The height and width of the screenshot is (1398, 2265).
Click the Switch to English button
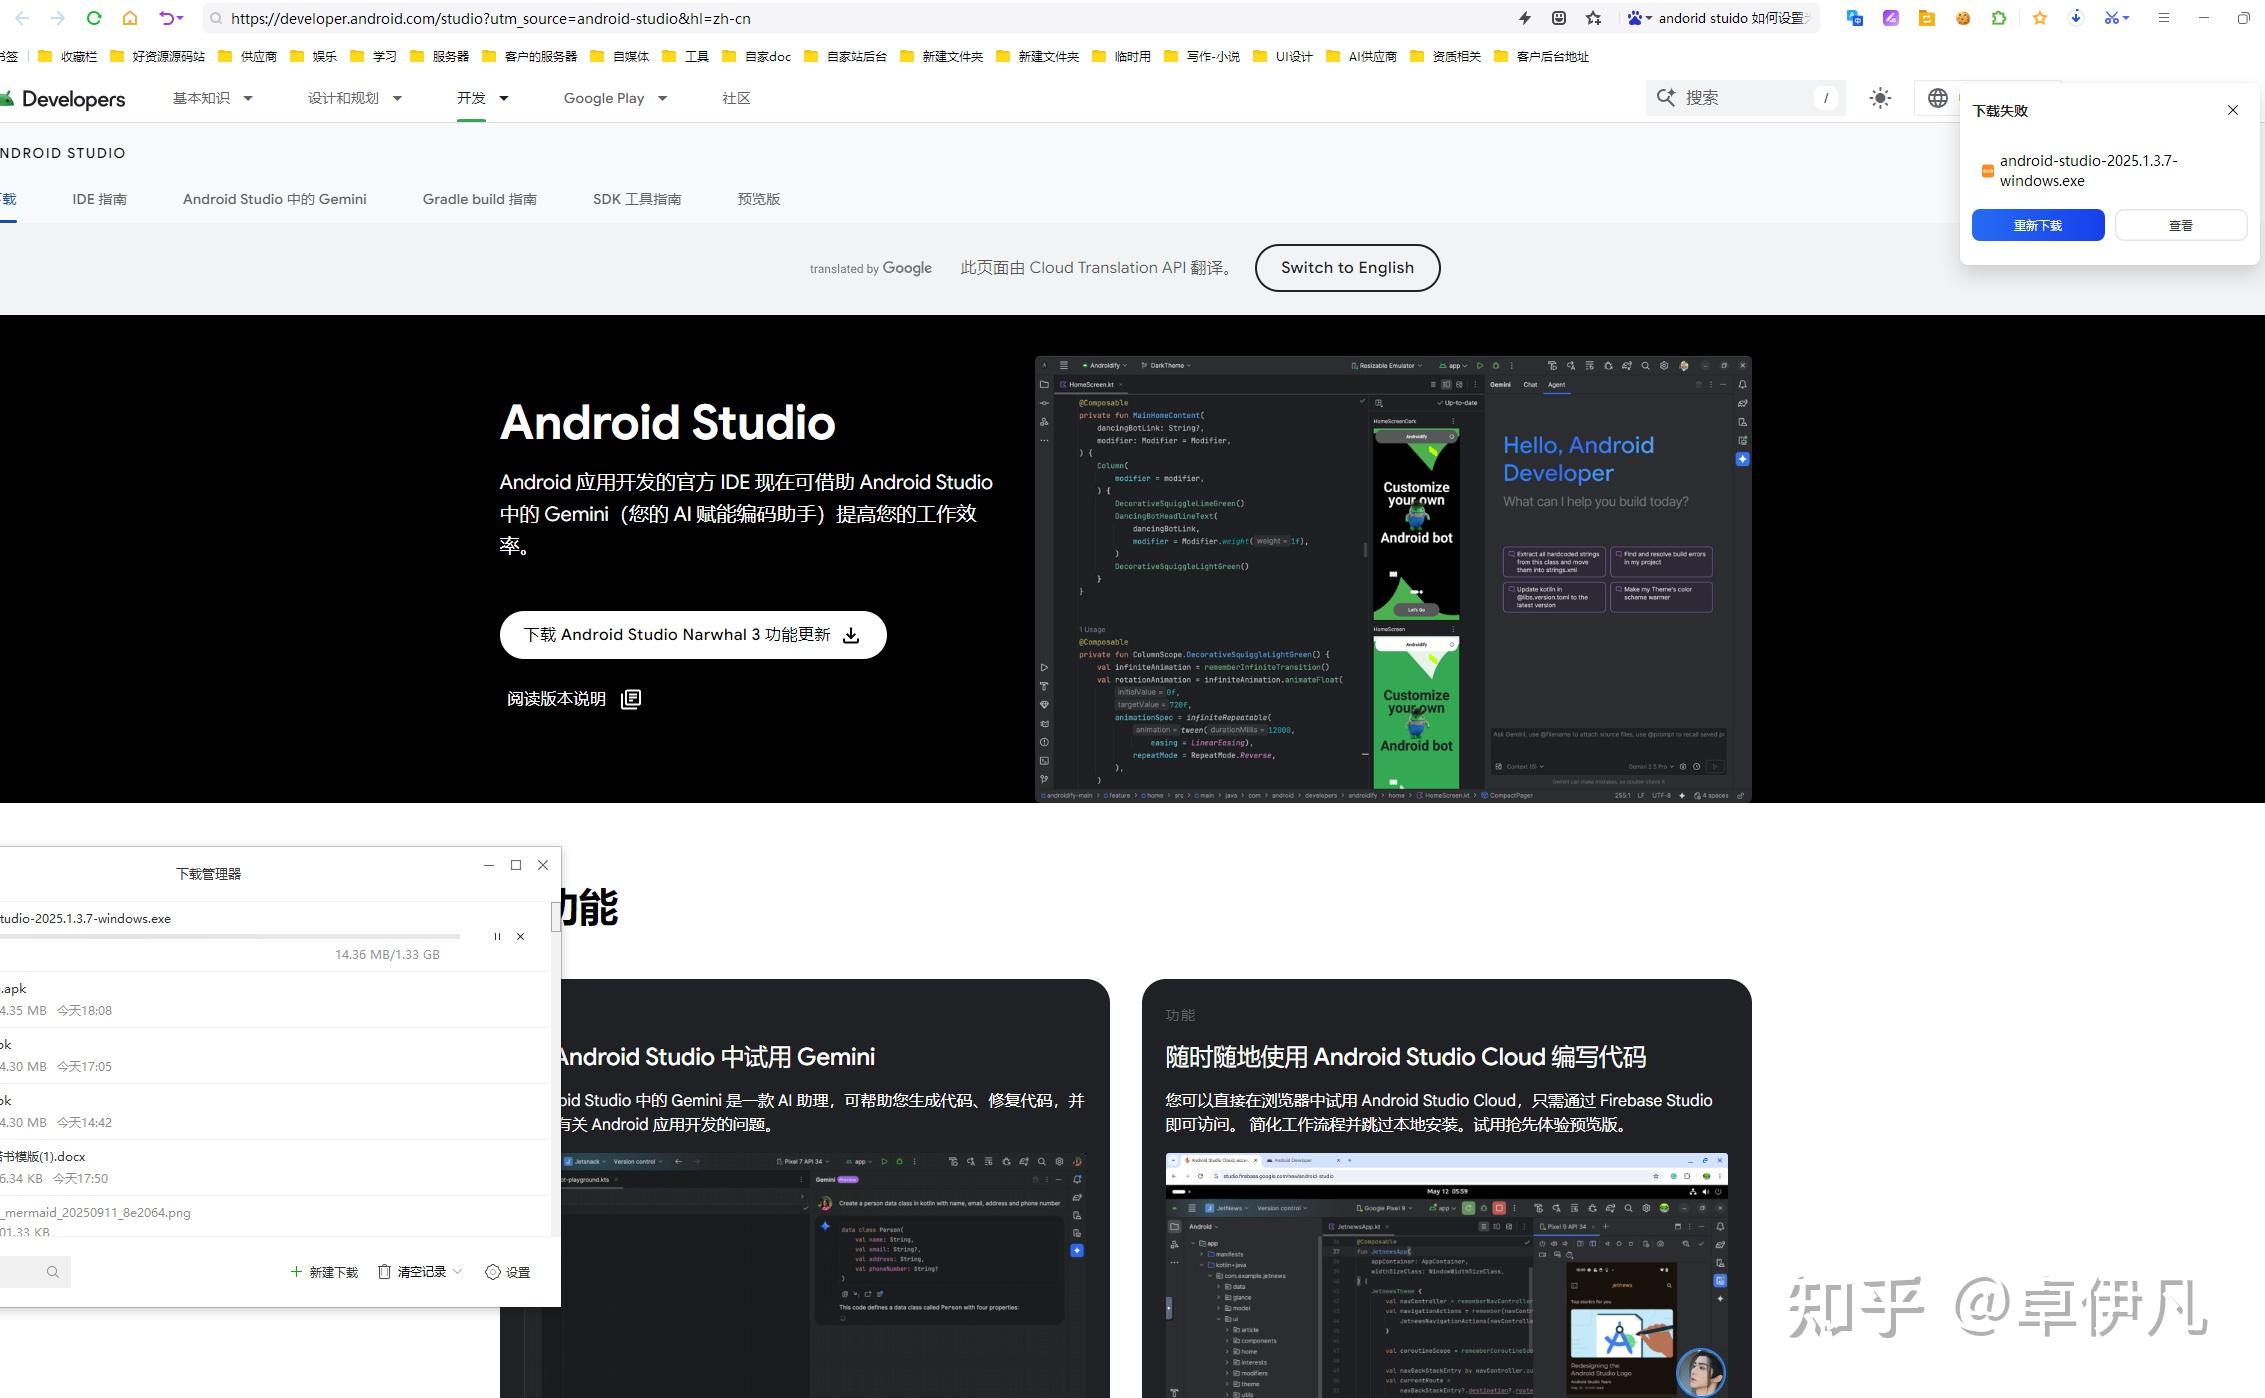coord(1347,268)
